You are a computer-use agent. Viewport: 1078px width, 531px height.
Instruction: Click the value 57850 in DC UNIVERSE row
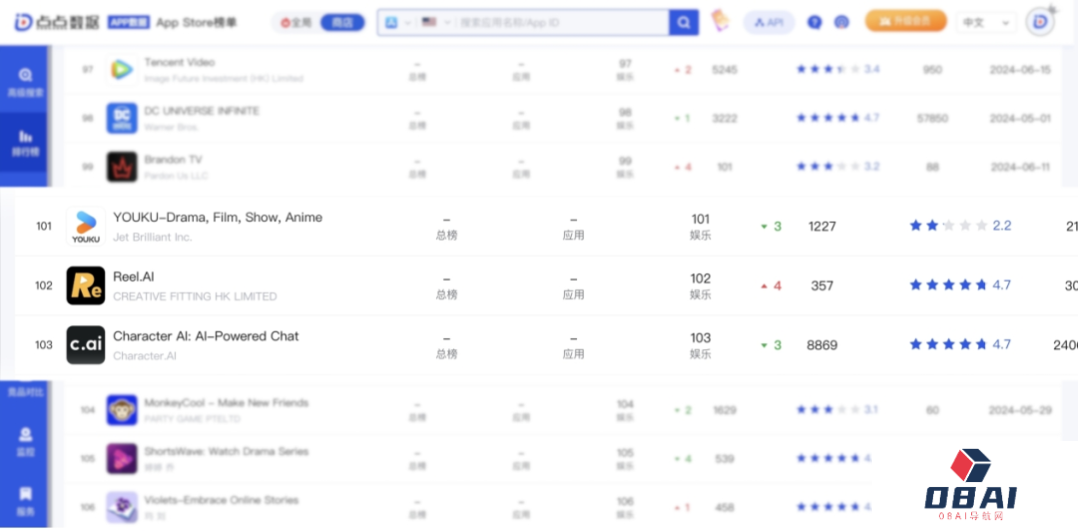932,118
